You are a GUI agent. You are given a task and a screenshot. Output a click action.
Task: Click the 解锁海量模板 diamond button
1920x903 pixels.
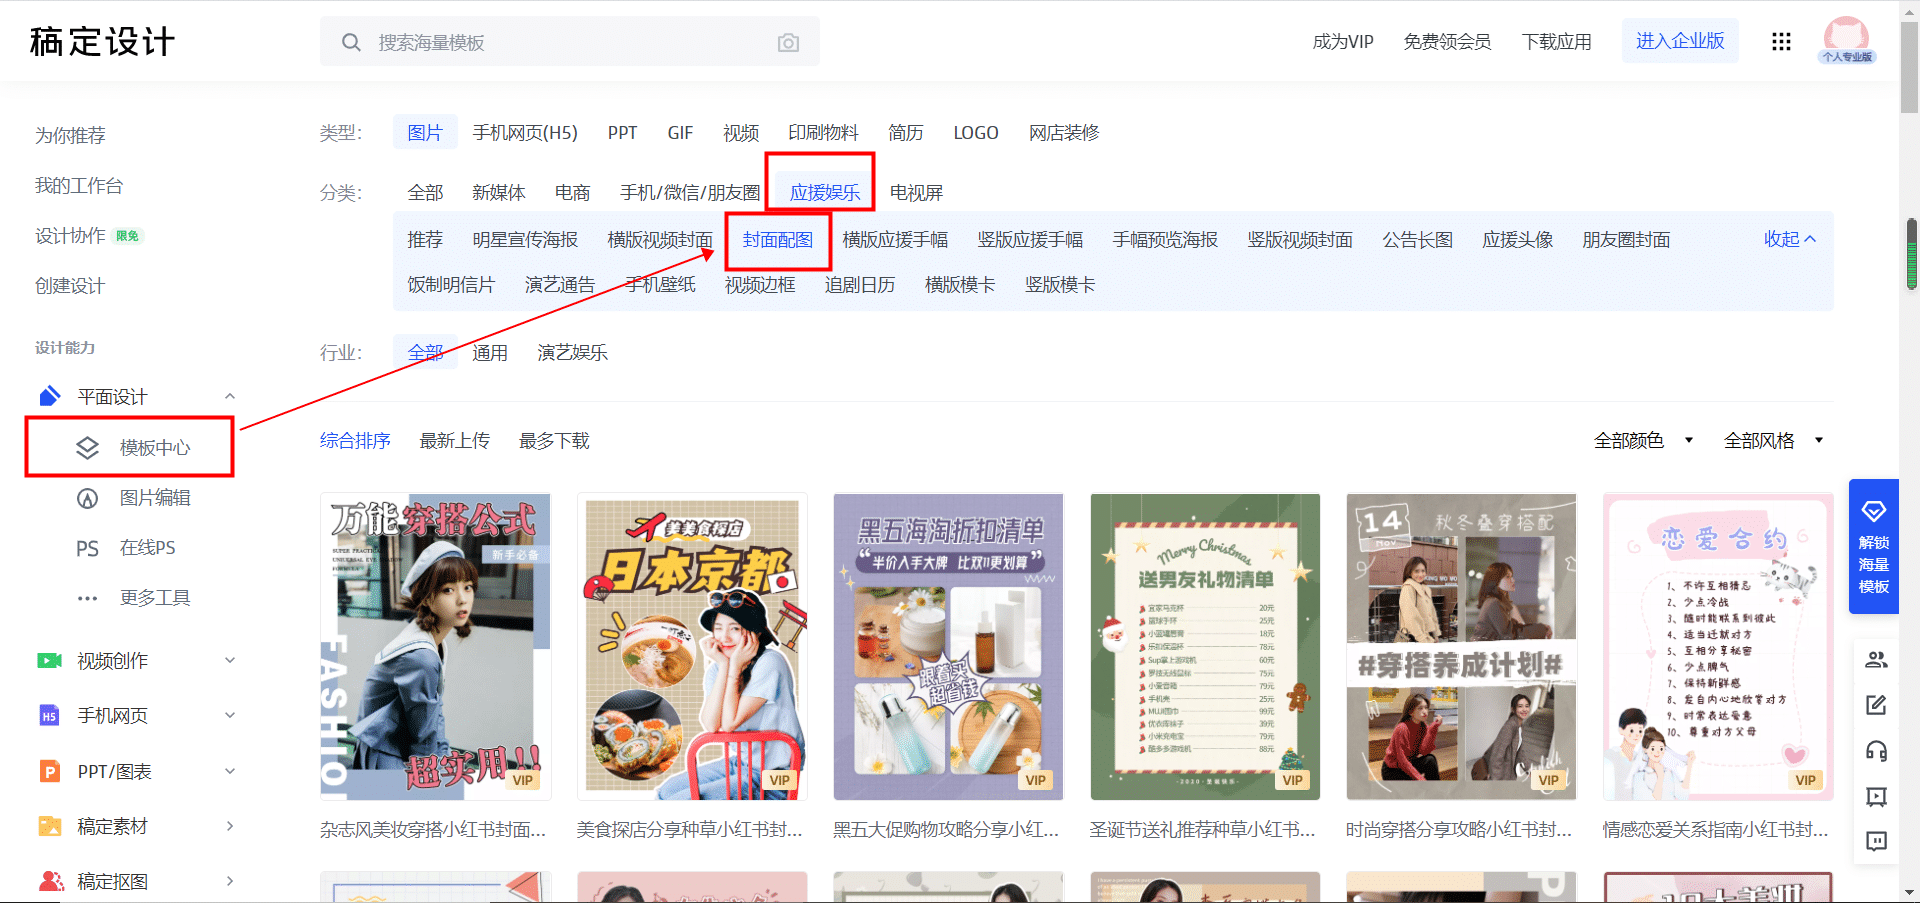pyautogui.click(x=1873, y=546)
